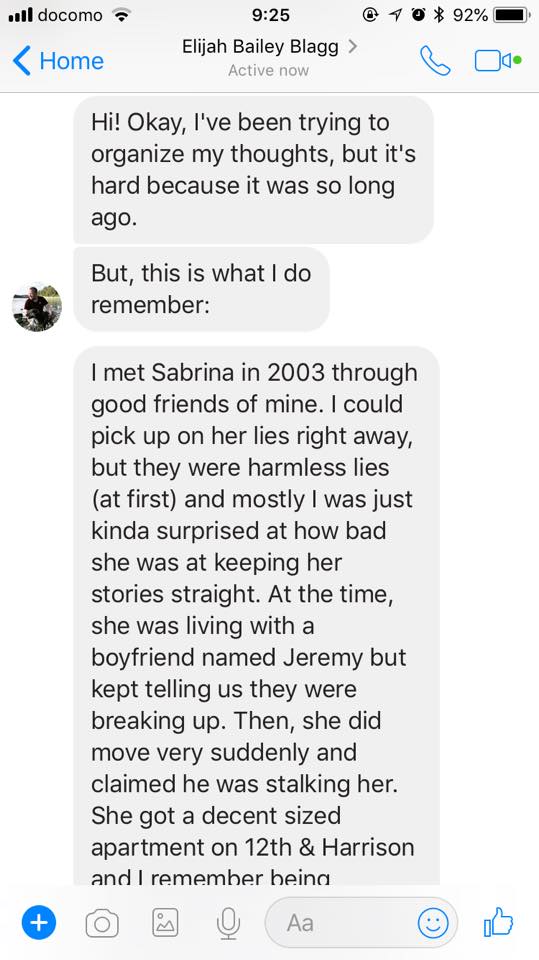Tap the back chevron arrow
The height and width of the screenshot is (960, 539).
click(x=21, y=61)
